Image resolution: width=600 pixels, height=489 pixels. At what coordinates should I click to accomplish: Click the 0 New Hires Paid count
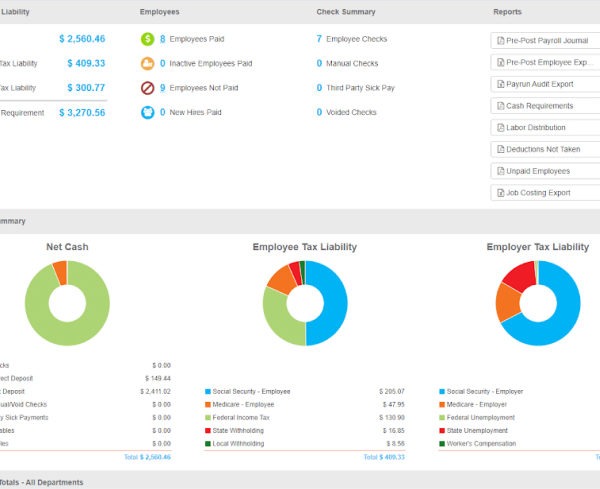pyautogui.click(x=163, y=112)
